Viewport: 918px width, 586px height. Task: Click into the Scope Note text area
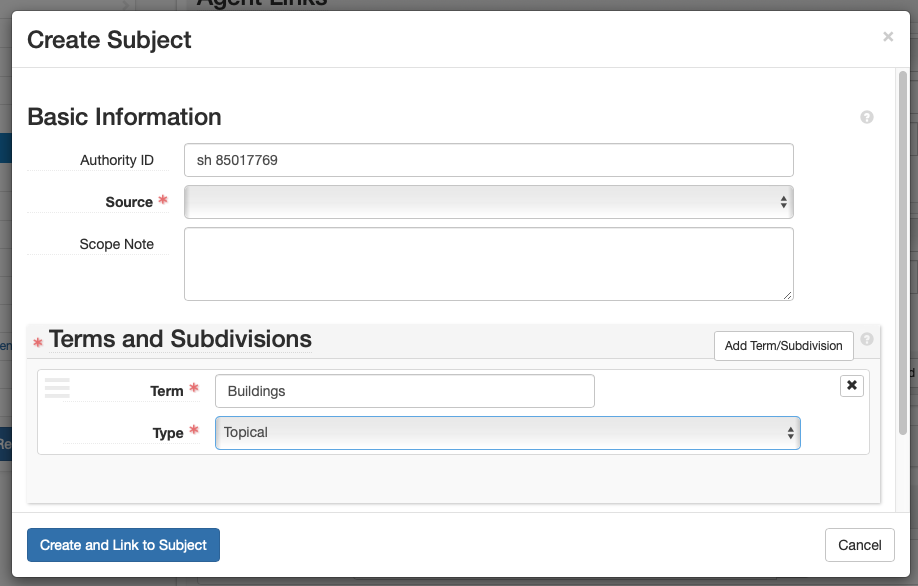pyautogui.click(x=488, y=263)
